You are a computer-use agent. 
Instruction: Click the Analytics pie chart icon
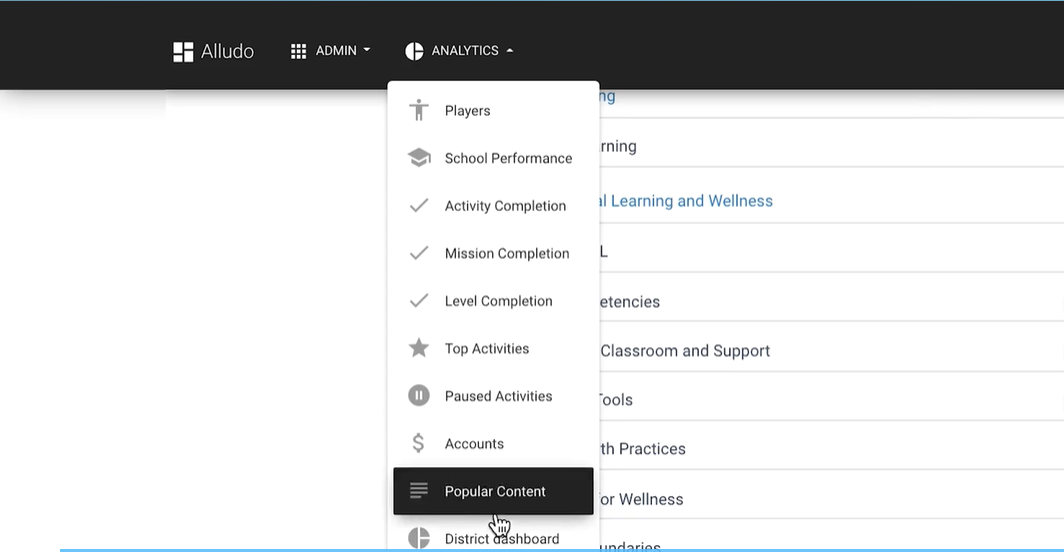pos(414,51)
